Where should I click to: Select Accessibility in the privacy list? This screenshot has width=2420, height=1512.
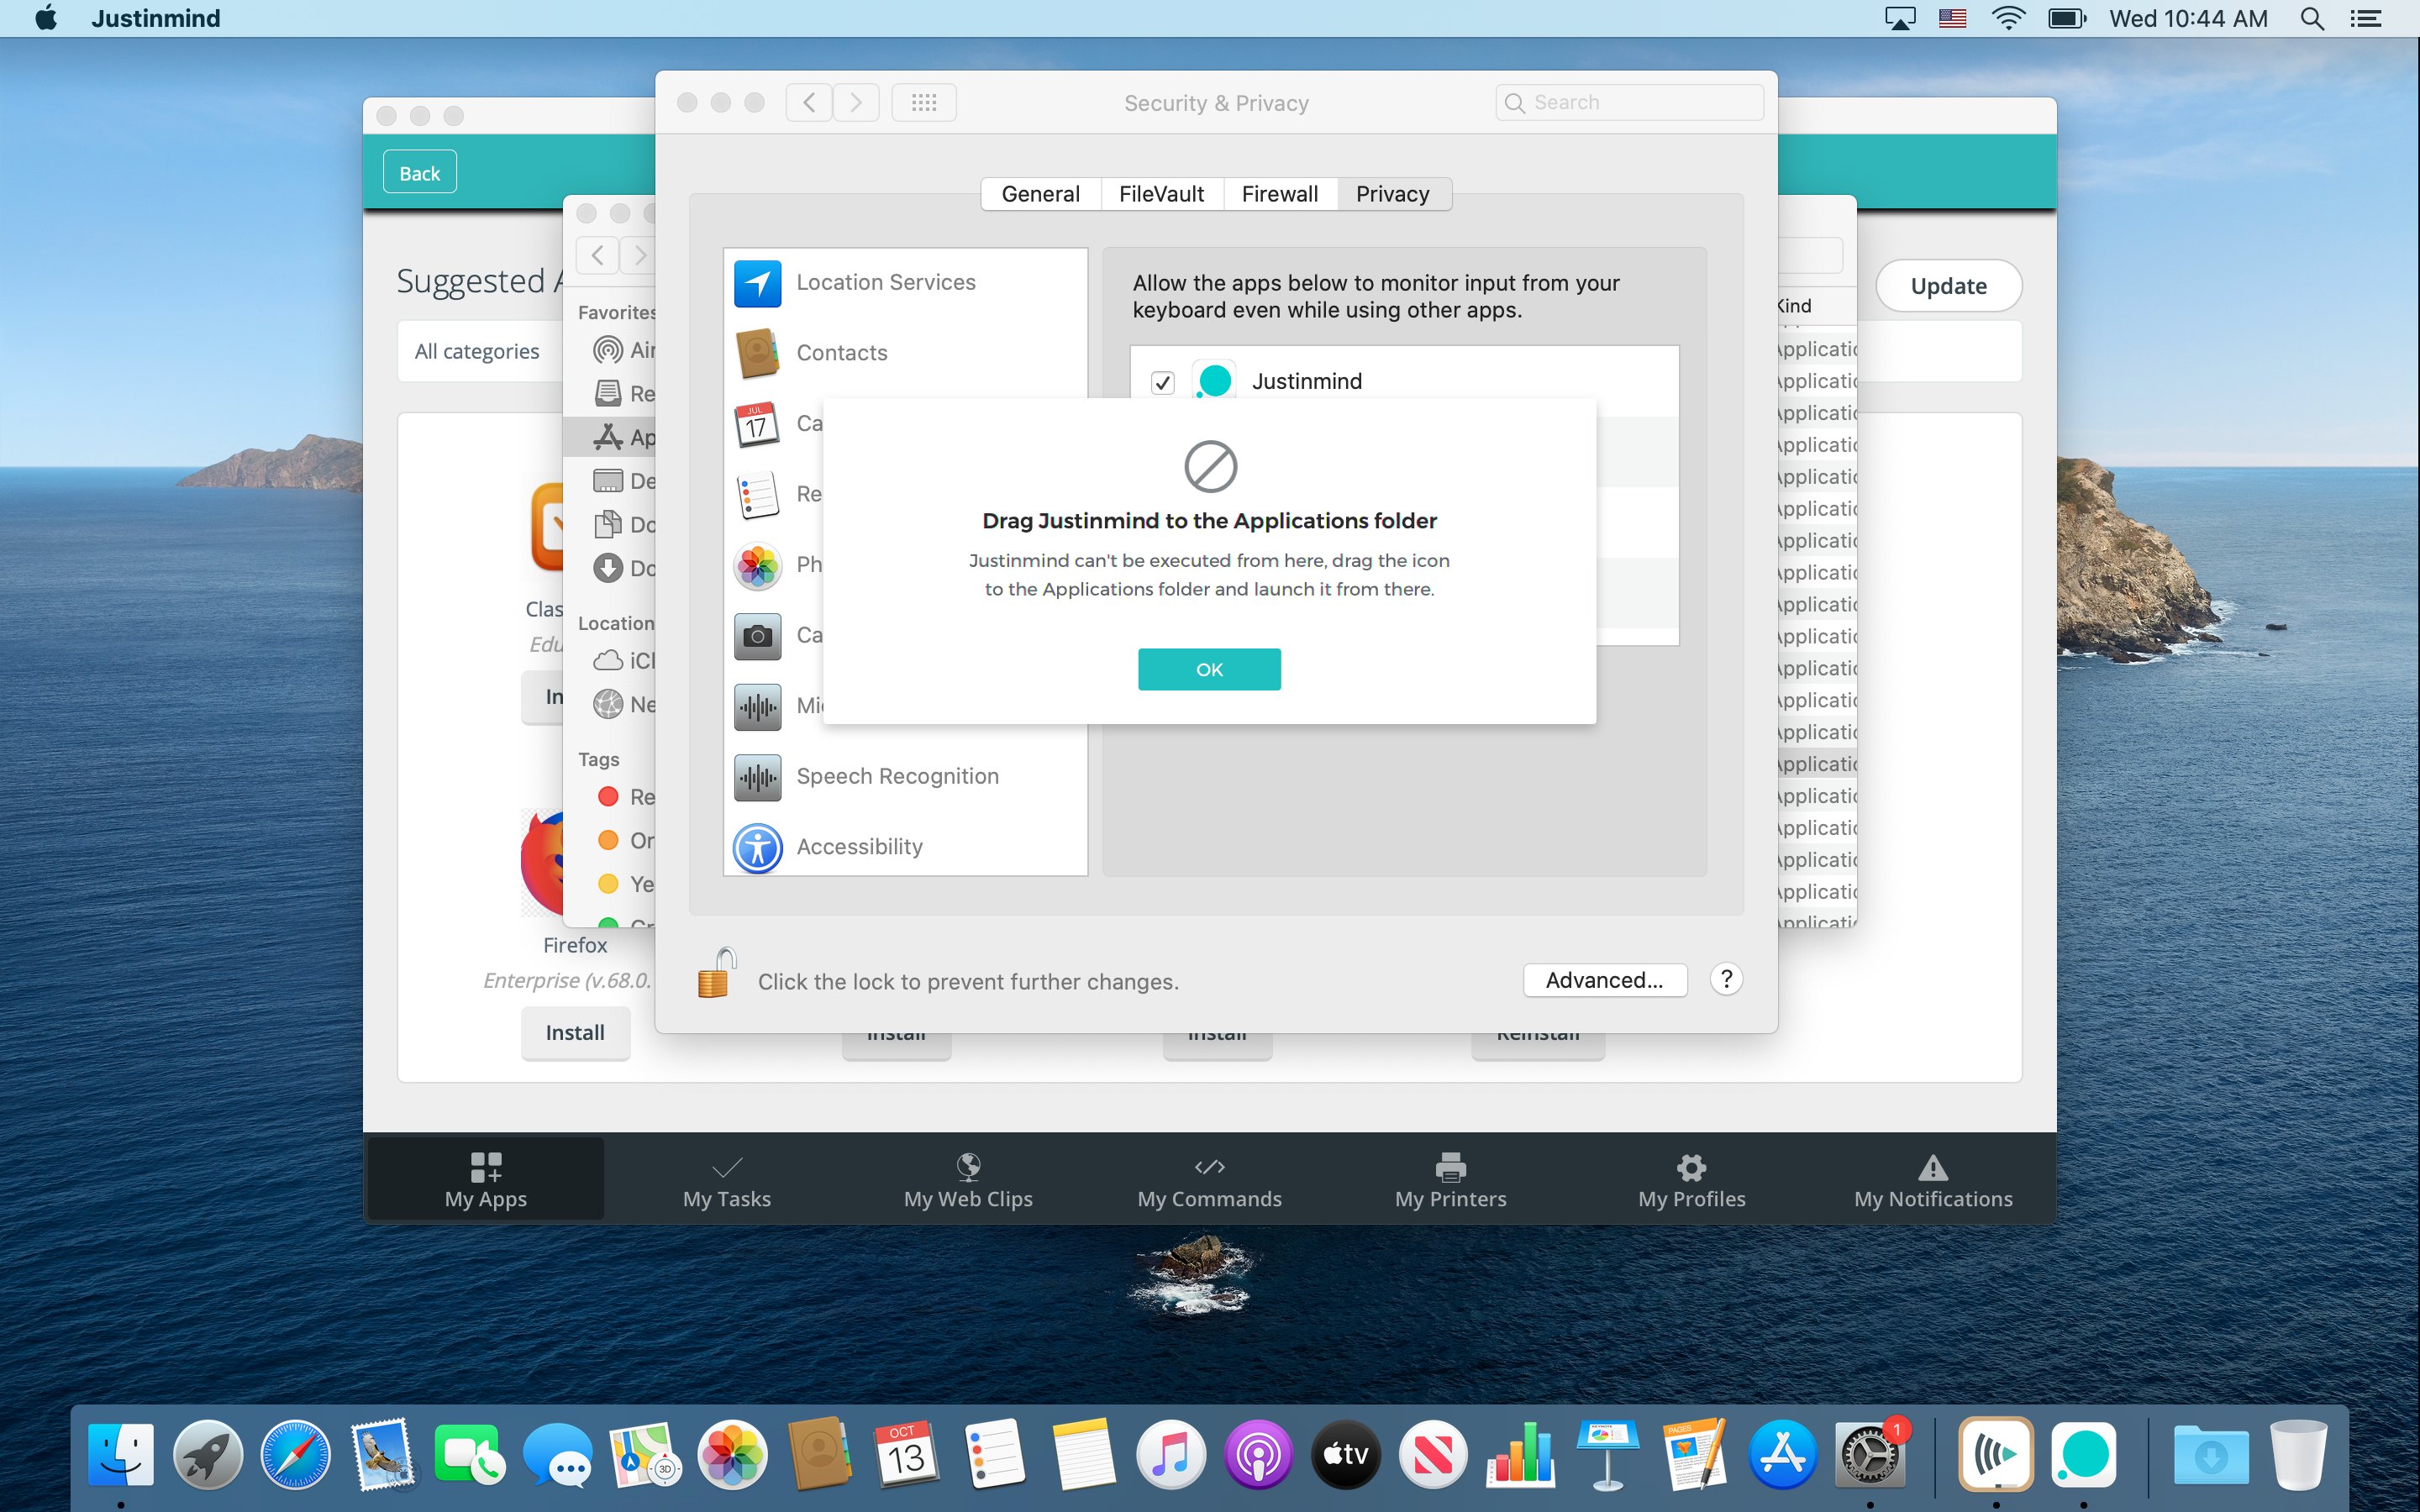(x=858, y=847)
